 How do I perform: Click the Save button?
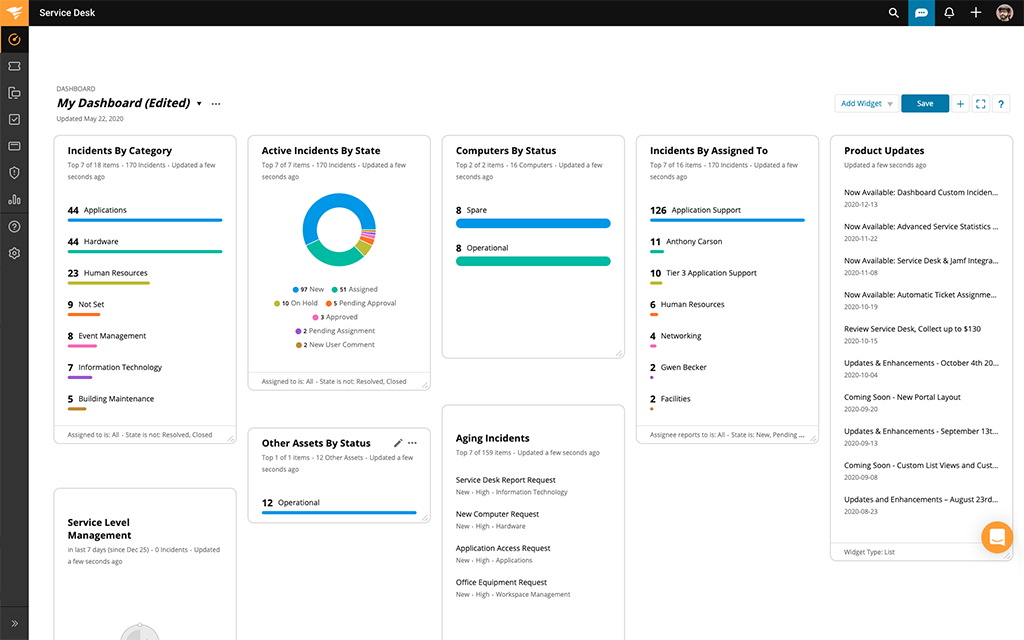click(925, 104)
